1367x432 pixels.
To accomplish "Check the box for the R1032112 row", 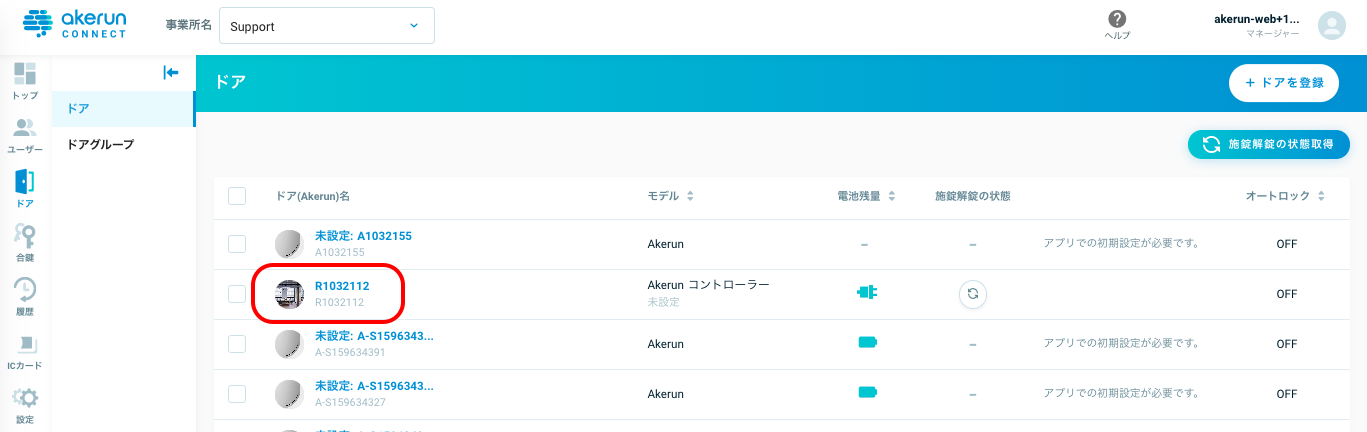I will point(237,294).
